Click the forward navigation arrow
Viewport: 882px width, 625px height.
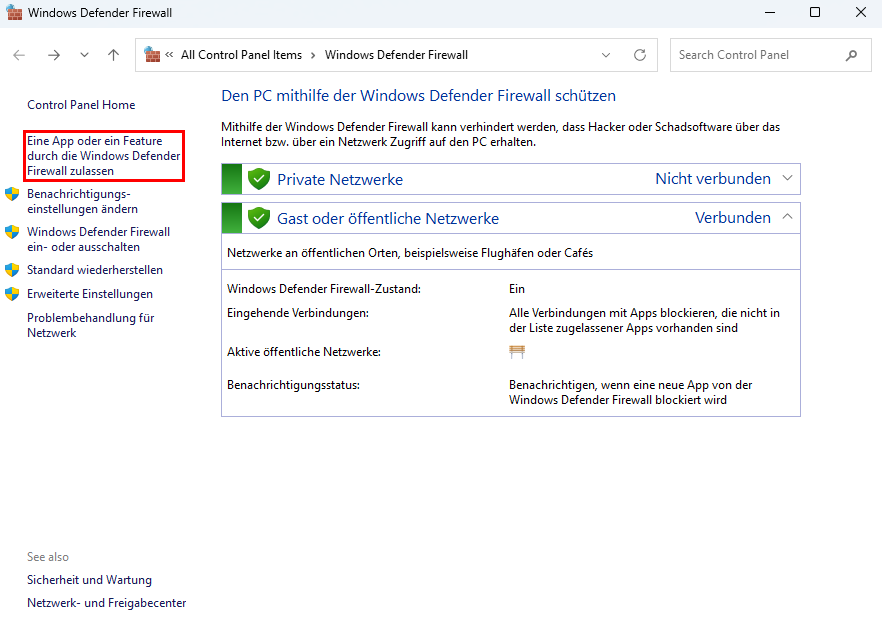(x=53, y=55)
